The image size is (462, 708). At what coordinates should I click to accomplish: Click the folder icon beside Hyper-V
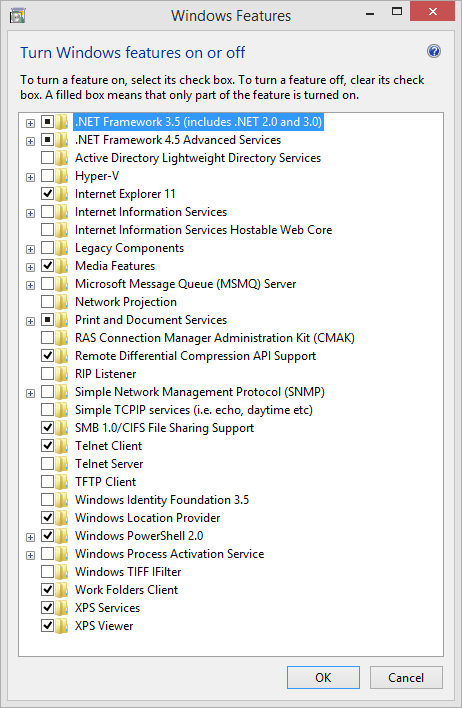click(62, 176)
